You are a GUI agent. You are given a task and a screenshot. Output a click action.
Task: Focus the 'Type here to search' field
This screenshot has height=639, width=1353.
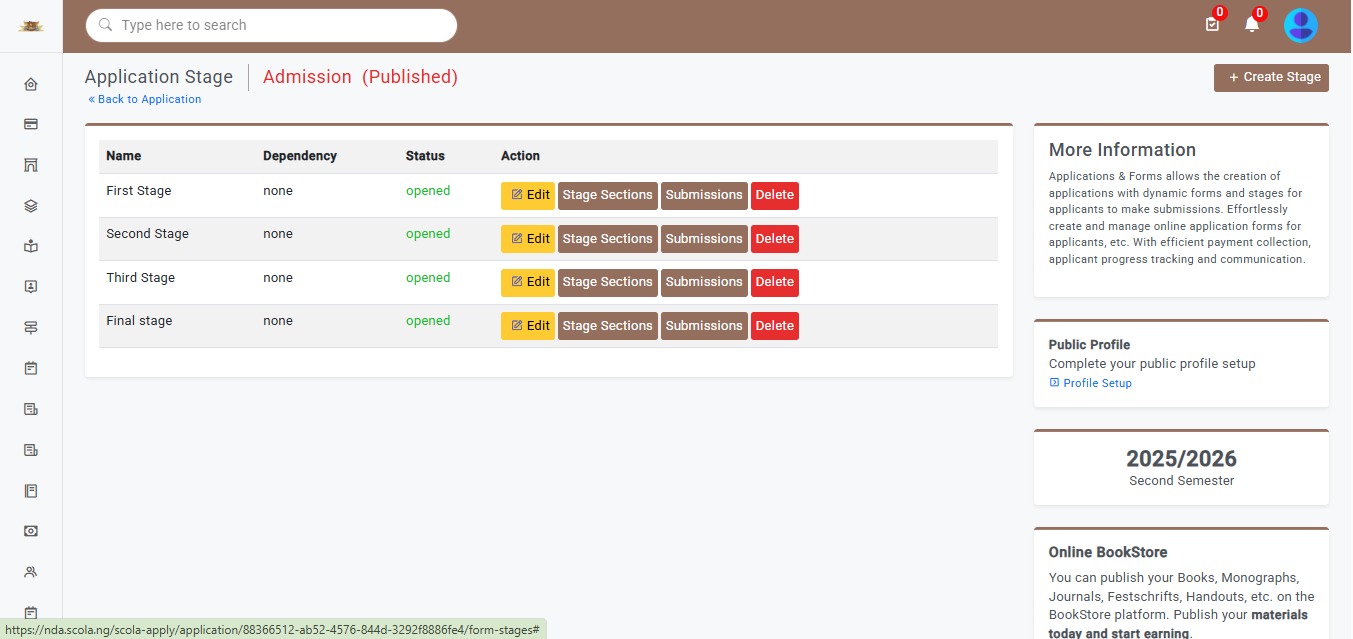(280, 26)
